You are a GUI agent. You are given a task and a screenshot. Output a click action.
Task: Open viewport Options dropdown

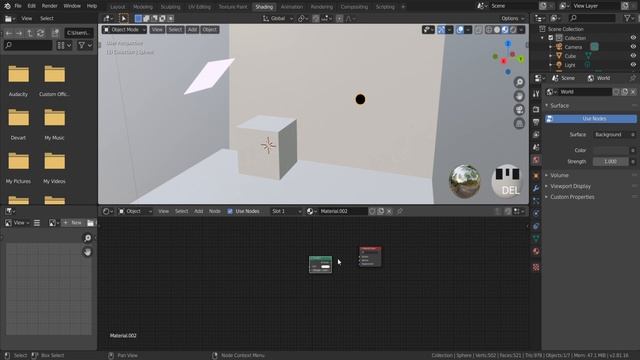coord(513,18)
